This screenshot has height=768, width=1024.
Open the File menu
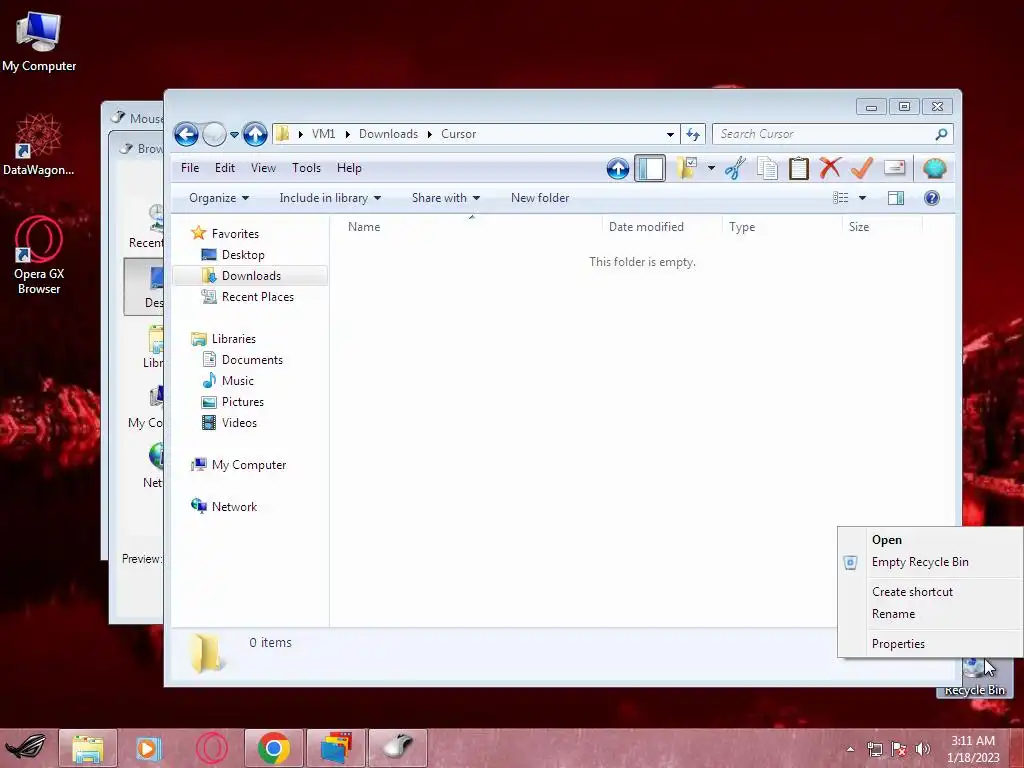point(190,168)
